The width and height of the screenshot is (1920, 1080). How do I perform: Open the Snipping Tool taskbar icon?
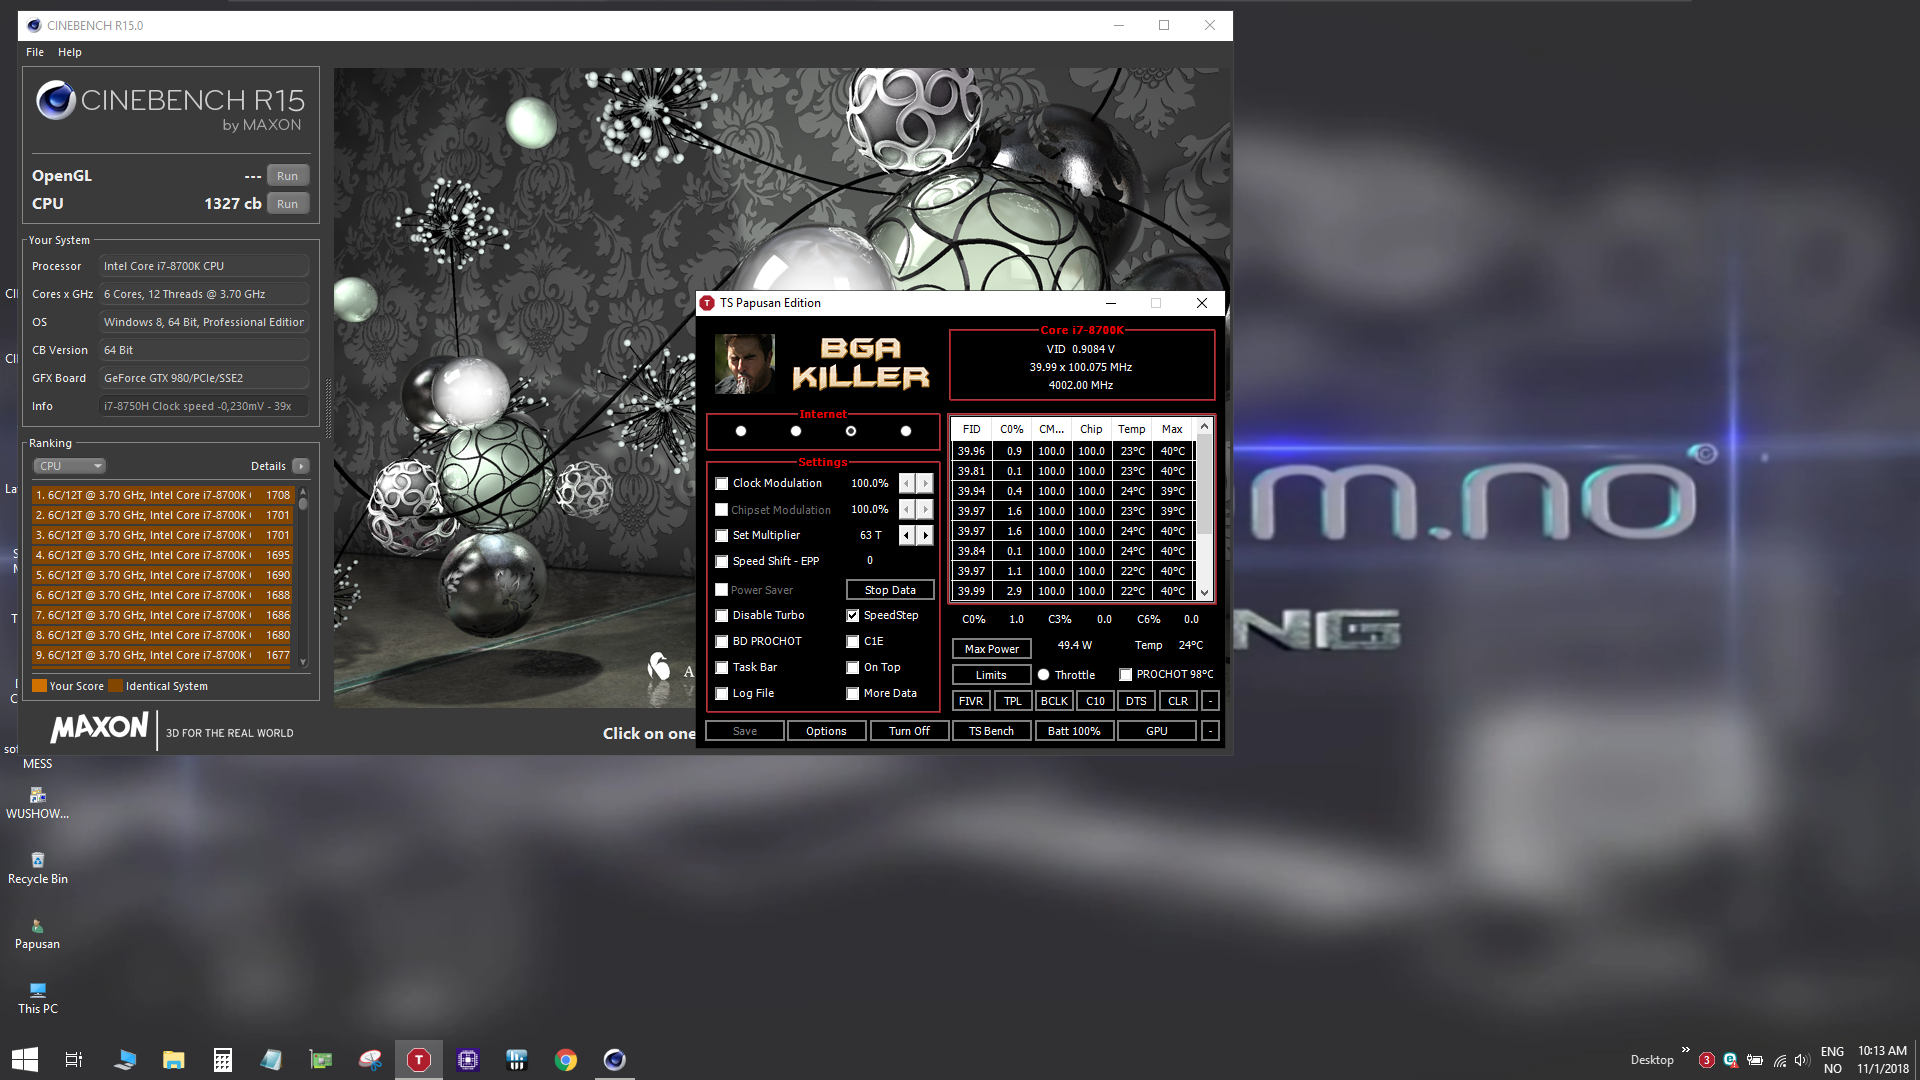click(370, 1060)
